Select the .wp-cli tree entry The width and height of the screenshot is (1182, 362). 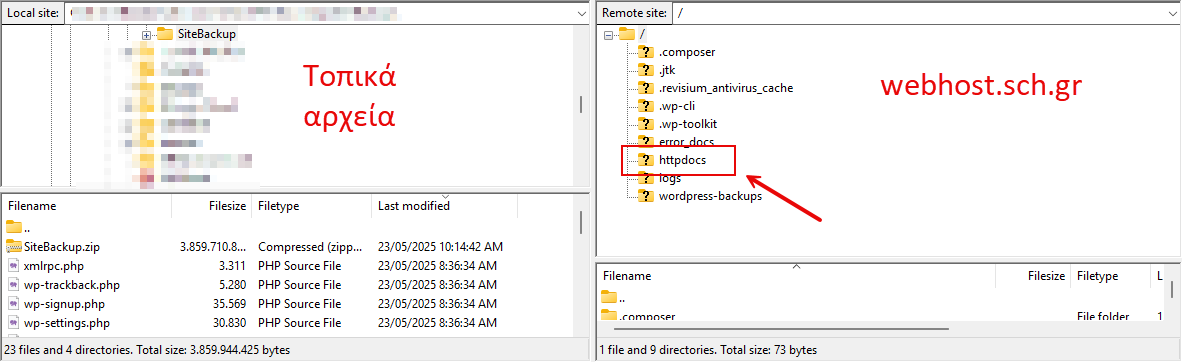pos(676,106)
